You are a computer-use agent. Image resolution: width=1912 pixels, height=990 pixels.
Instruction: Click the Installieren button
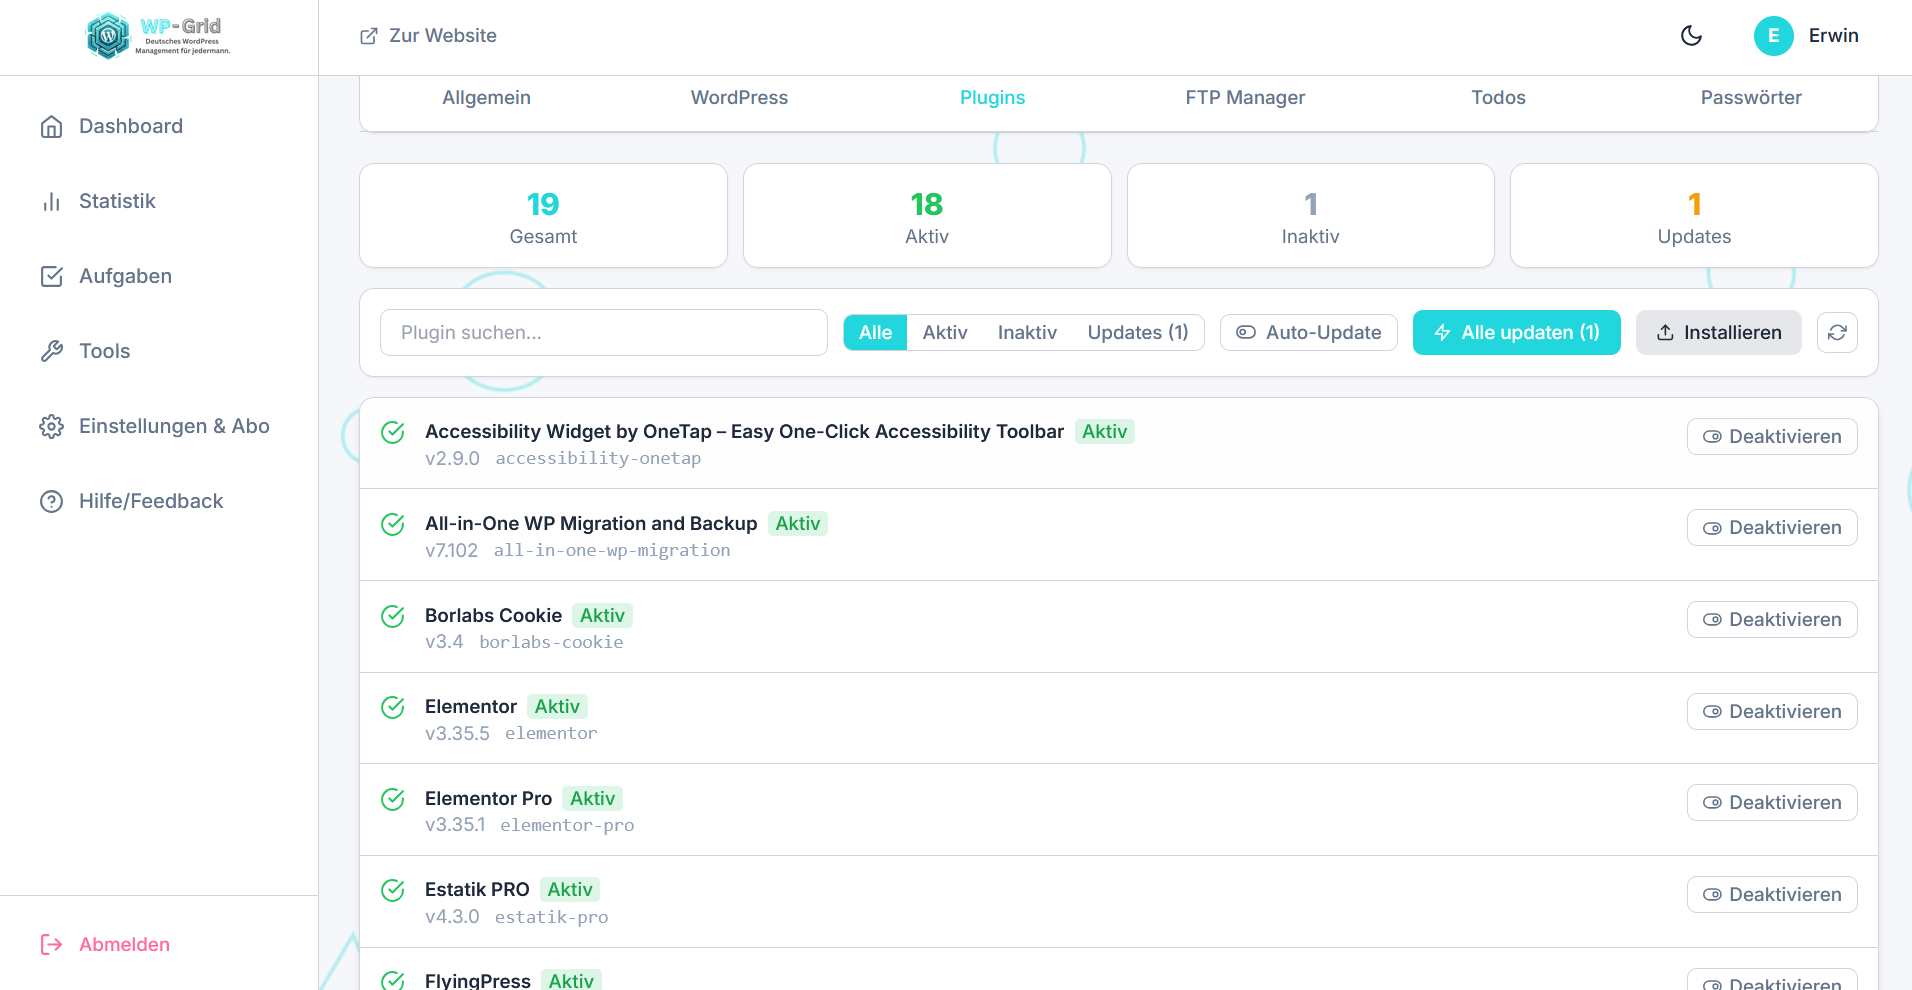(1718, 333)
